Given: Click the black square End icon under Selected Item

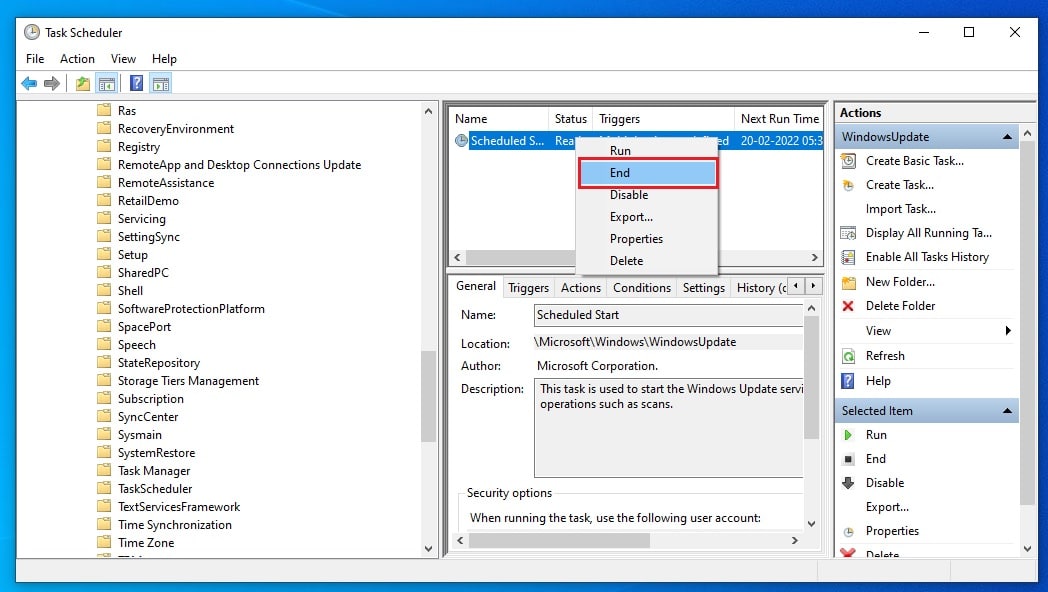Looking at the screenshot, I should (x=848, y=459).
